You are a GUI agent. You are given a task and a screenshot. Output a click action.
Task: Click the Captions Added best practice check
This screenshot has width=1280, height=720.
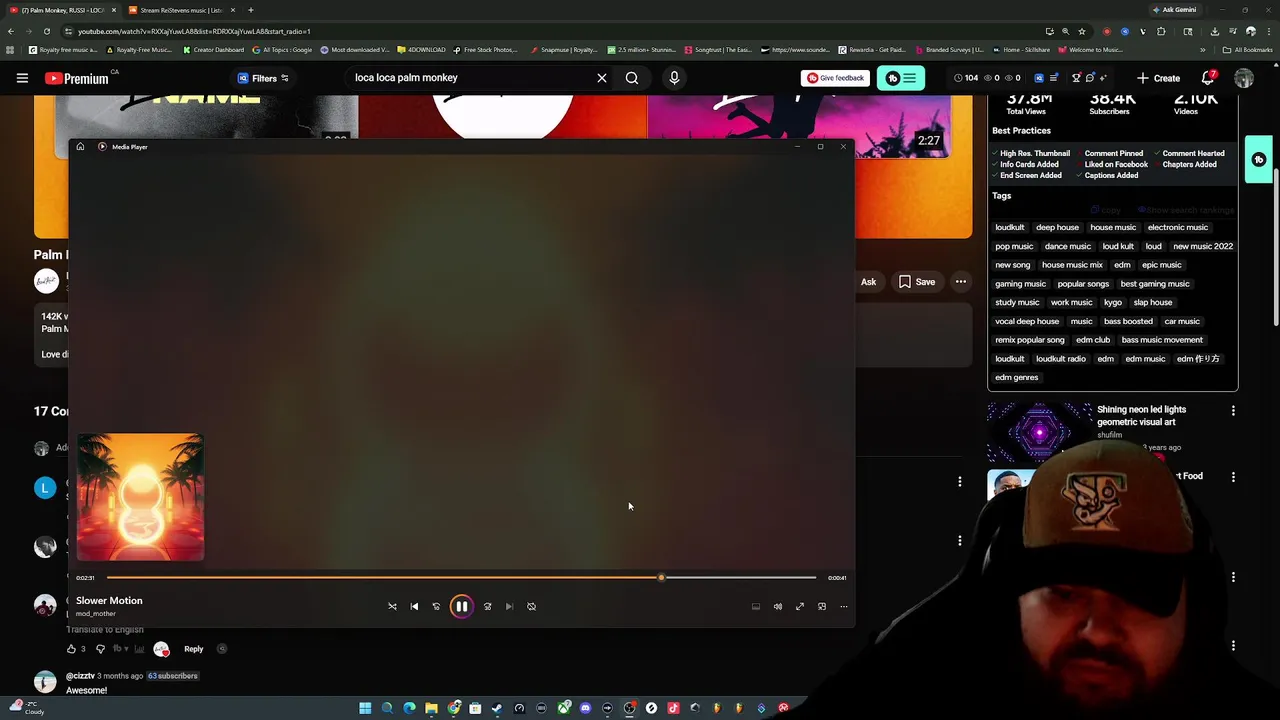click(x=1107, y=176)
